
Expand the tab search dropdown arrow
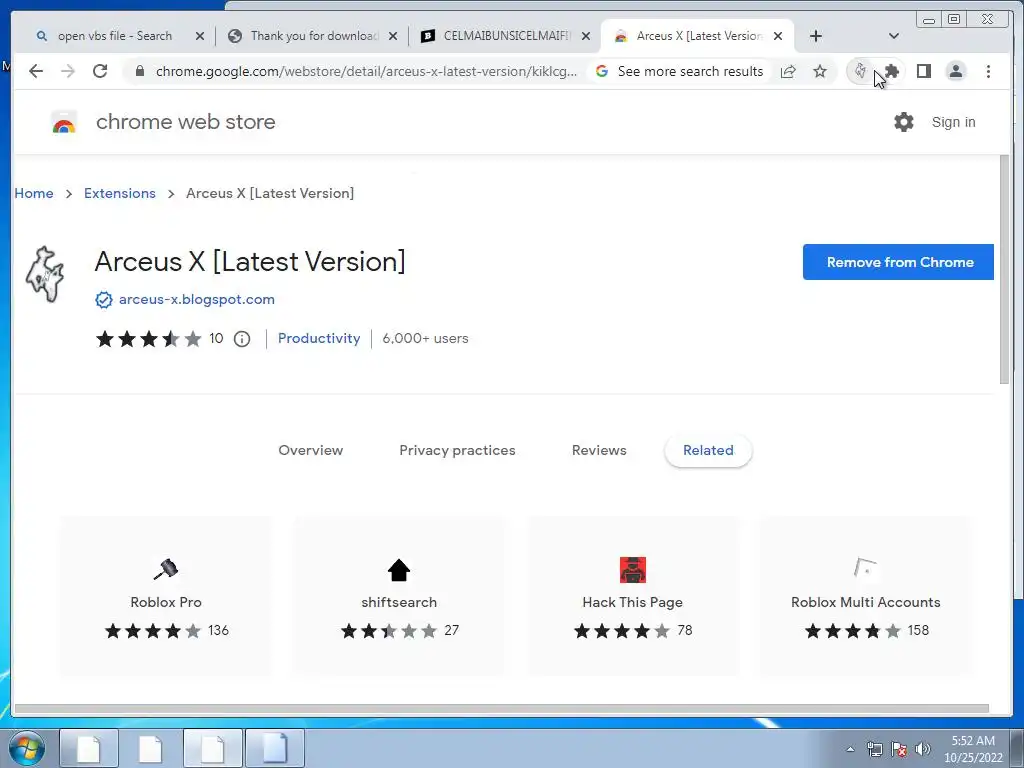[x=894, y=36]
